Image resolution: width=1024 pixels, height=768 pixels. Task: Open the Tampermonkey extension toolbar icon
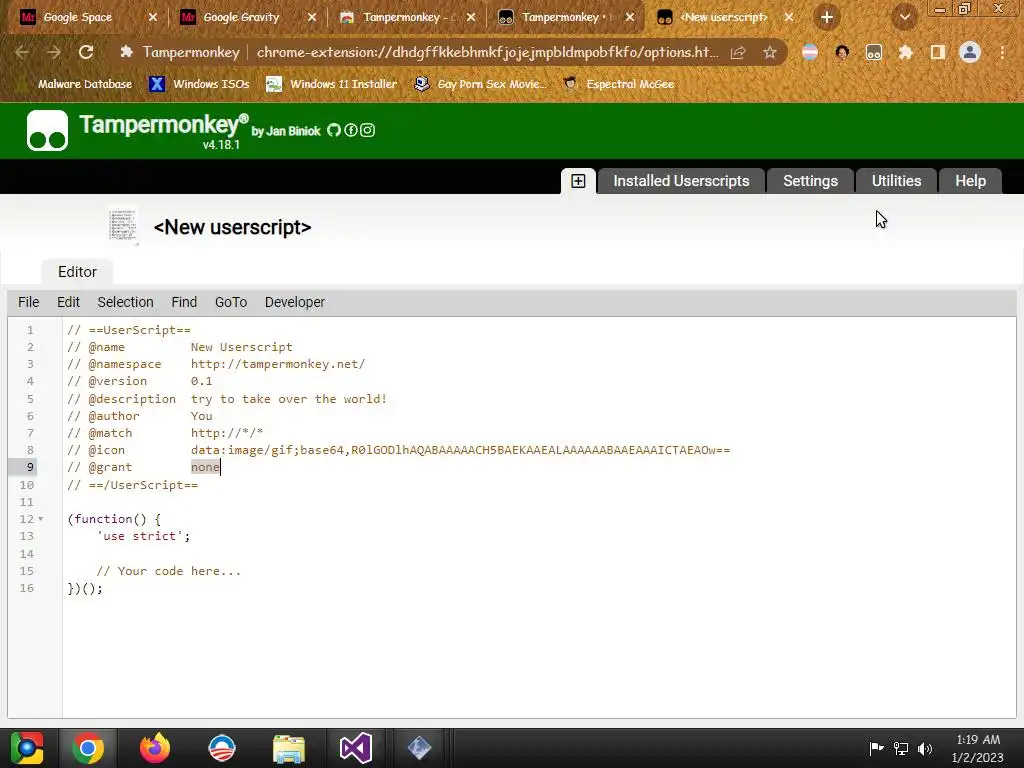[x=874, y=52]
